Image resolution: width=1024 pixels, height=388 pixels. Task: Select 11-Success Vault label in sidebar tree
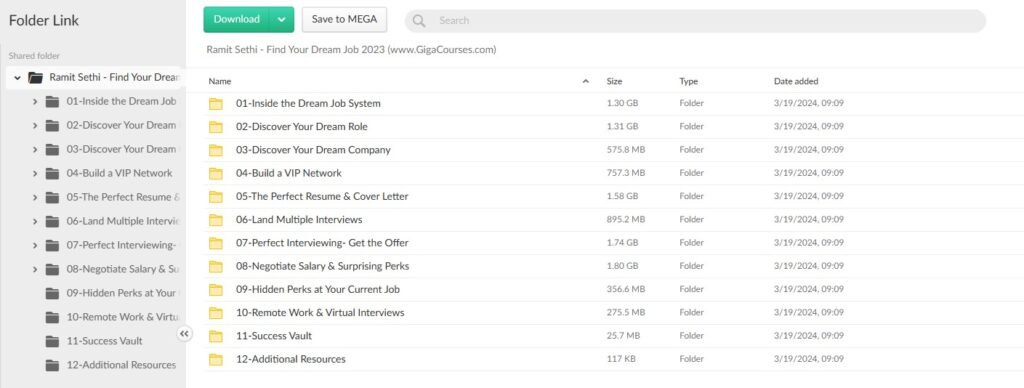click(104, 341)
